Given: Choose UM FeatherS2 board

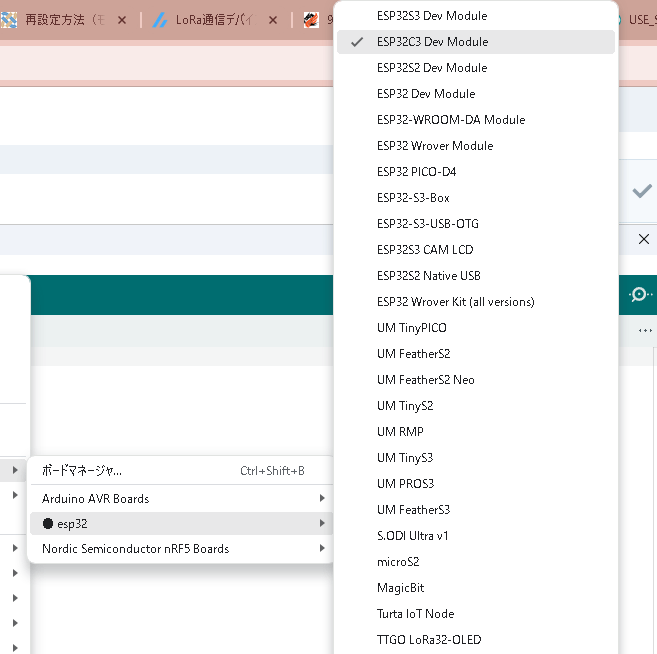Looking at the screenshot, I should (476, 354).
